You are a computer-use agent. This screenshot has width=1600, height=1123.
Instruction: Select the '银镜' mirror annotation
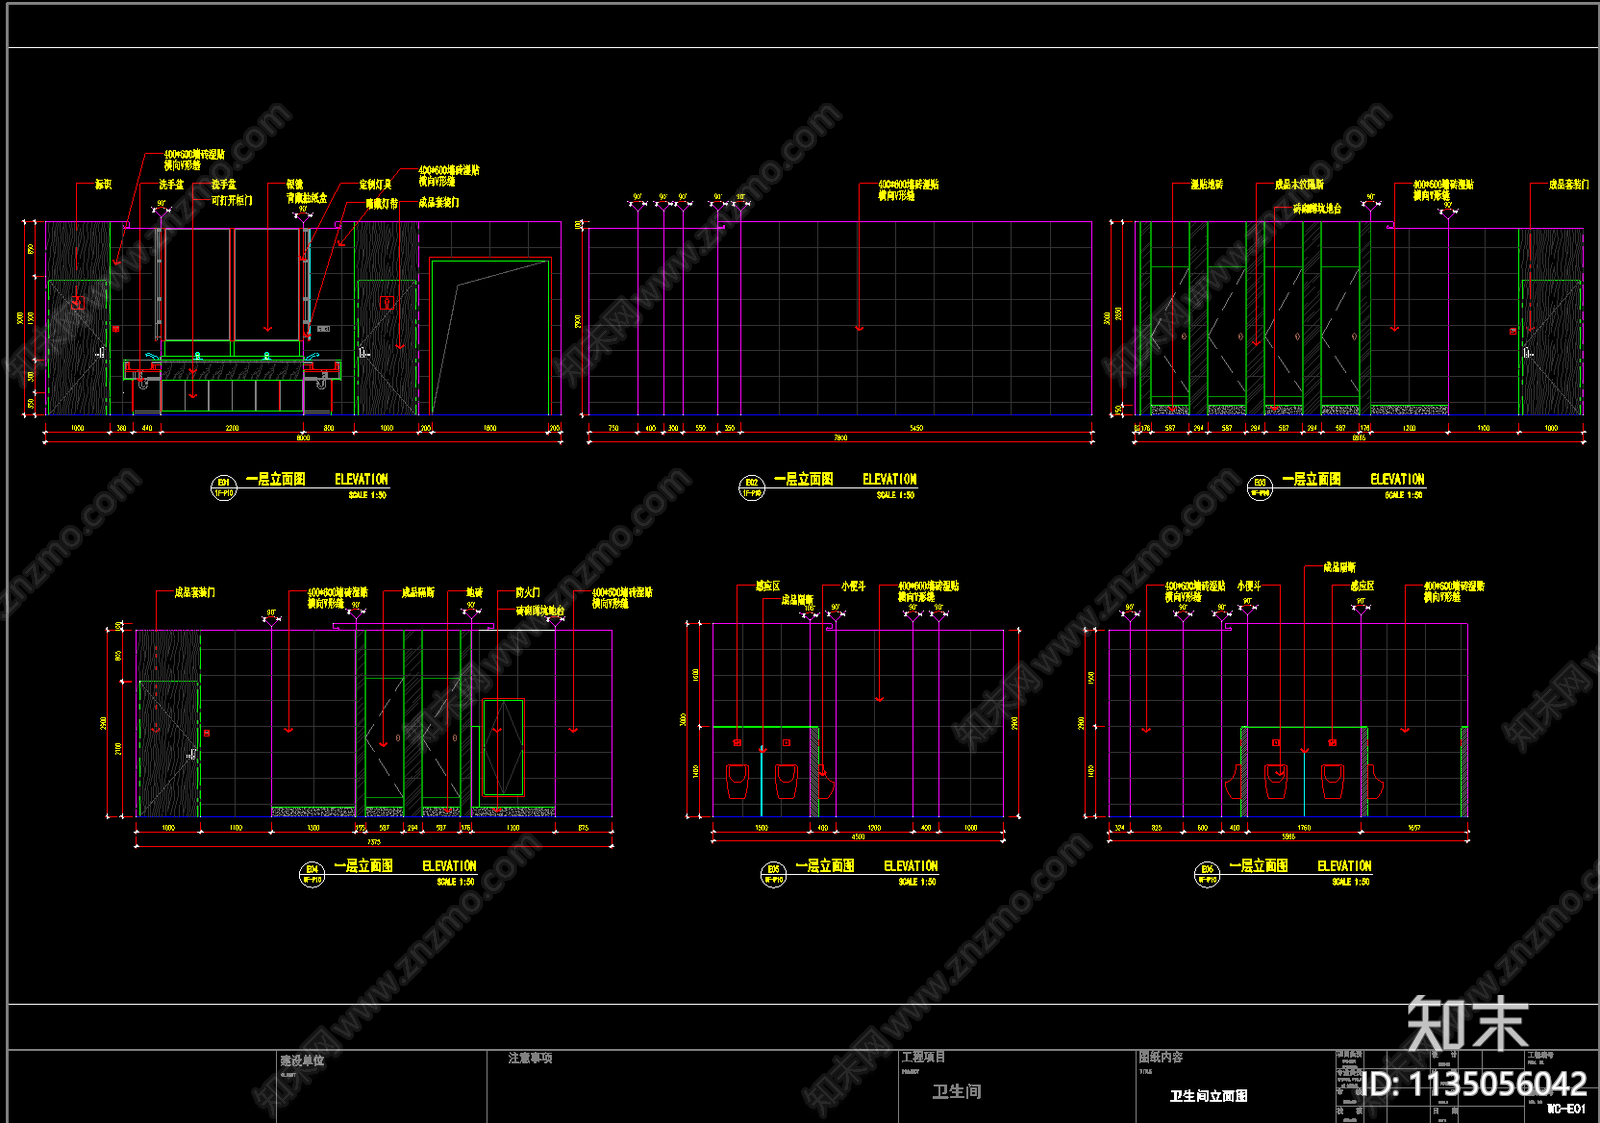[295, 184]
